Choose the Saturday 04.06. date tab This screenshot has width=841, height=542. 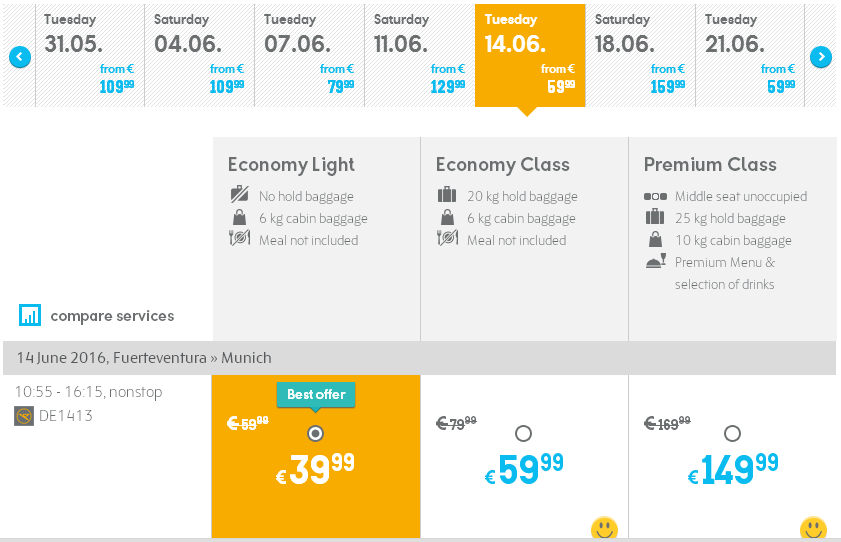(200, 56)
